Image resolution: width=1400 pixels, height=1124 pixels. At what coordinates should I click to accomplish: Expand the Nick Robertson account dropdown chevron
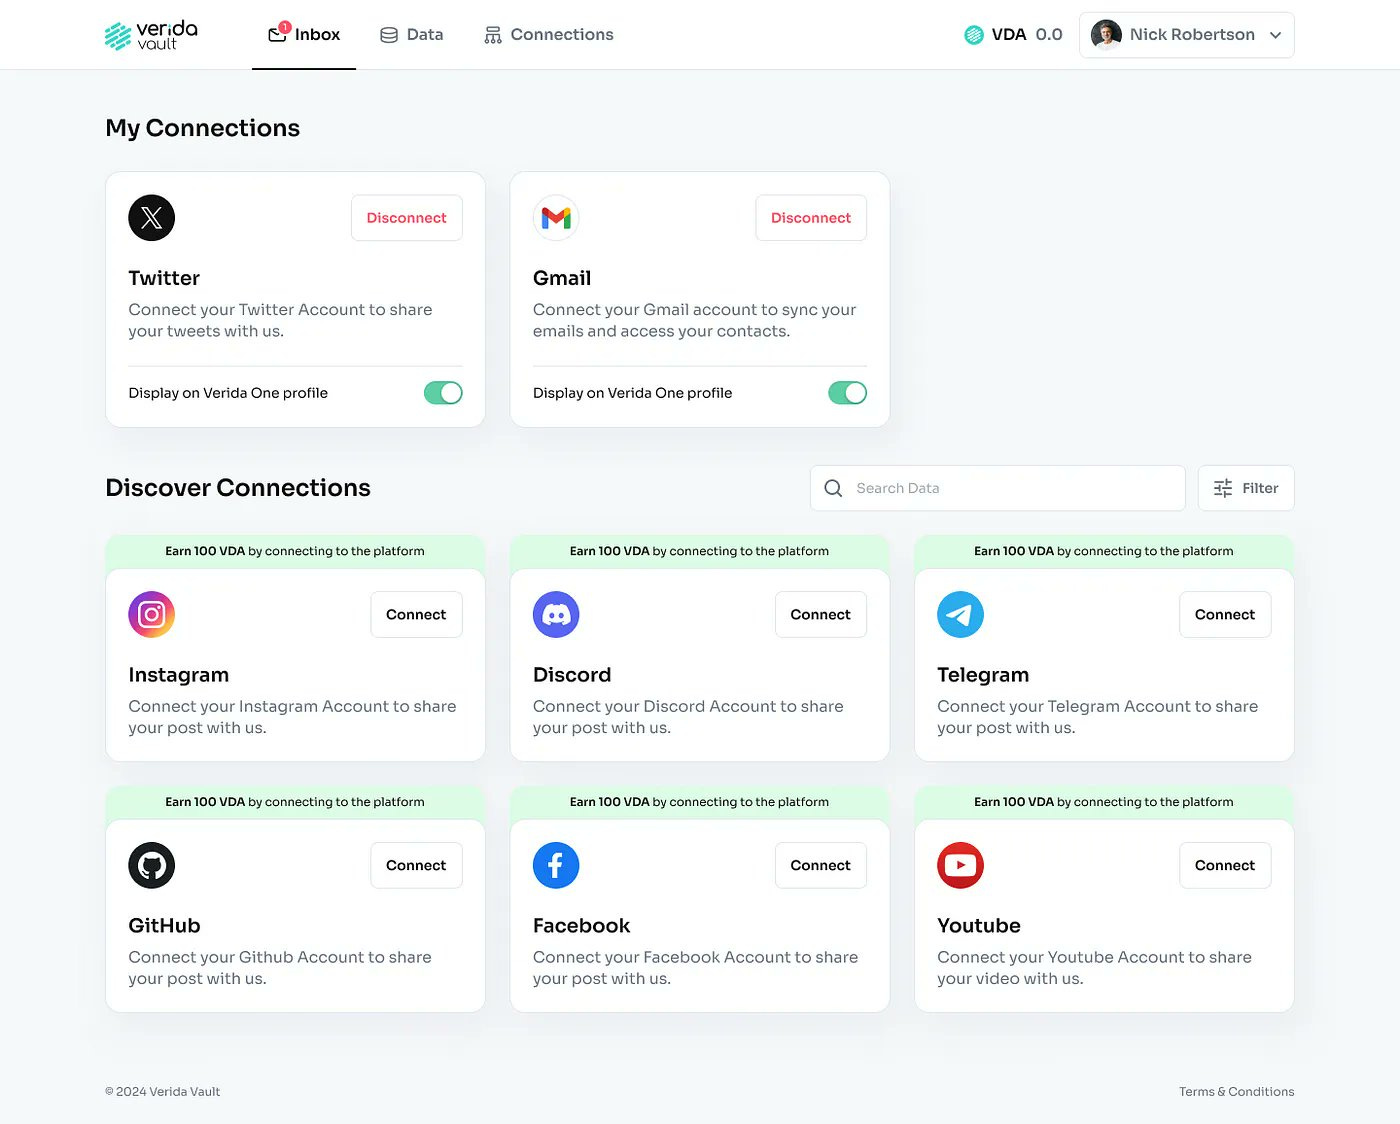(1275, 35)
